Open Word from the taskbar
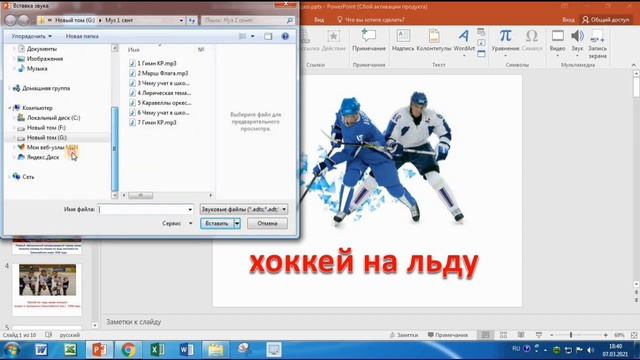The image size is (640, 360). click(187, 350)
